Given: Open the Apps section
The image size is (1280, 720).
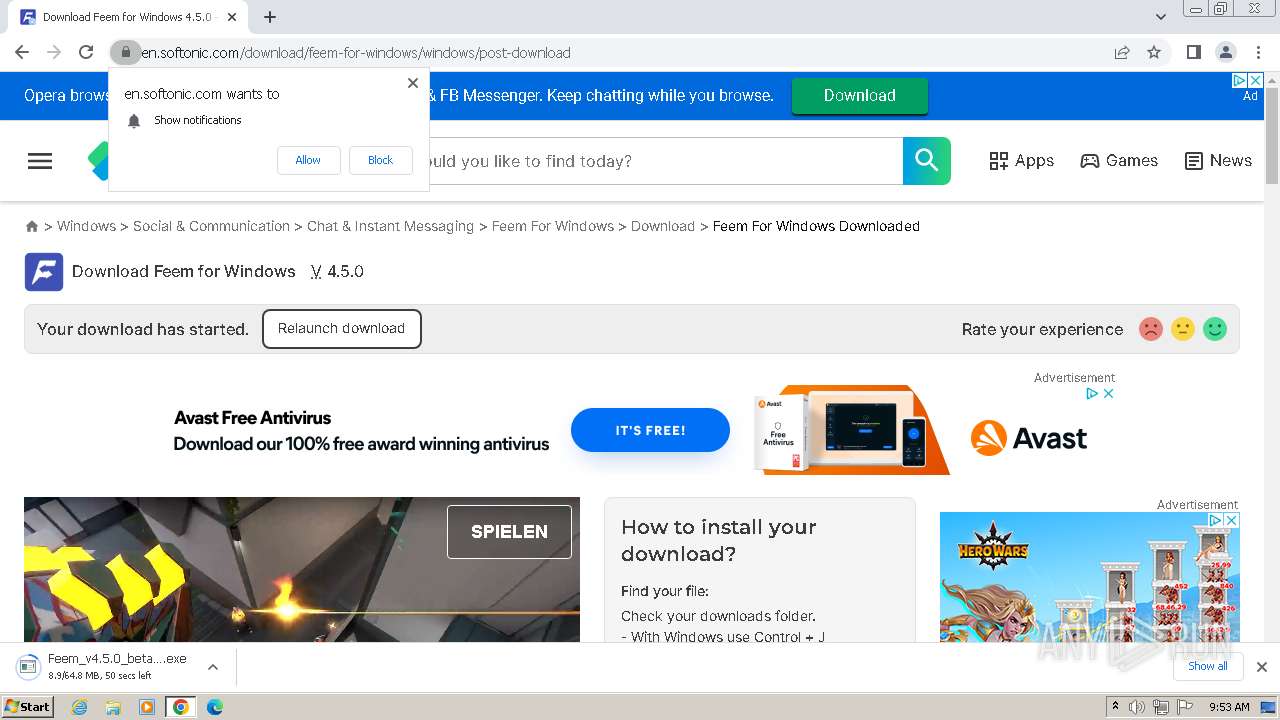Looking at the screenshot, I should tap(1021, 161).
